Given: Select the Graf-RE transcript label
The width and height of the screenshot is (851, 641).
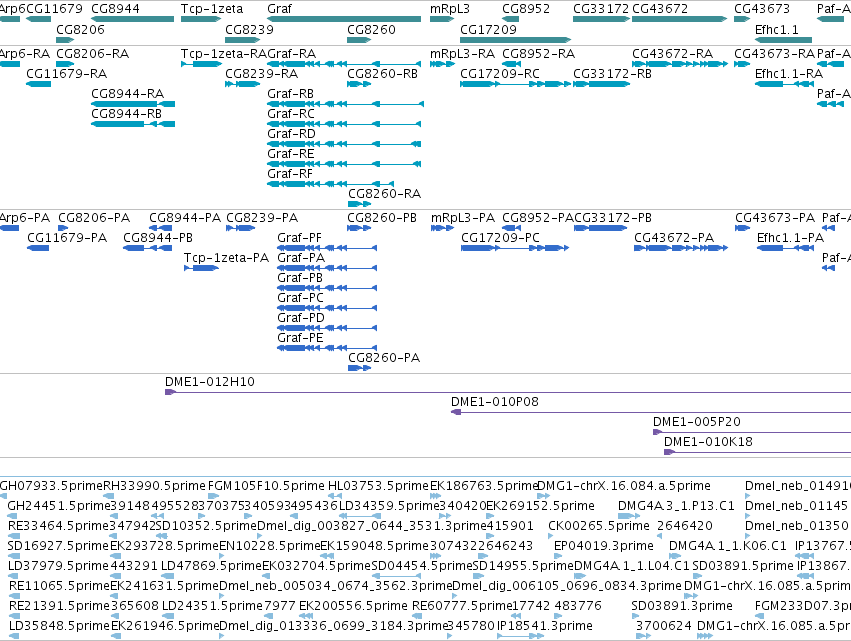Looking at the screenshot, I should pos(290,154).
